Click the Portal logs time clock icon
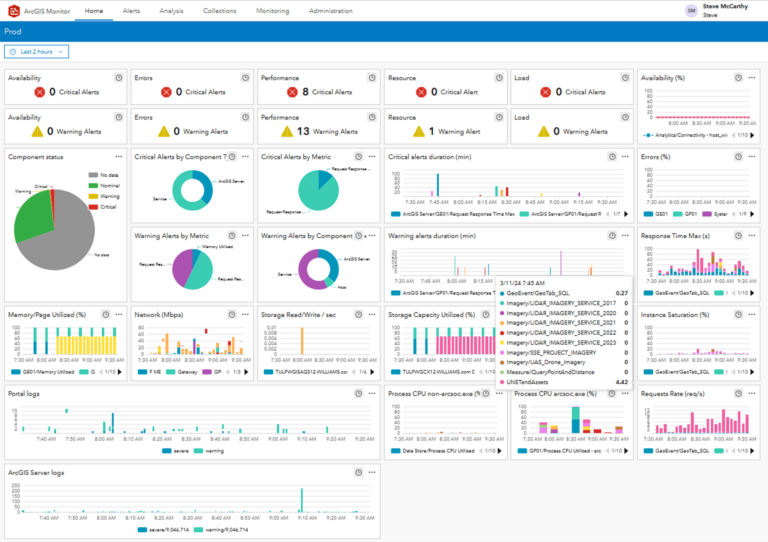Viewport: 768px width, 542px height. (359, 394)
